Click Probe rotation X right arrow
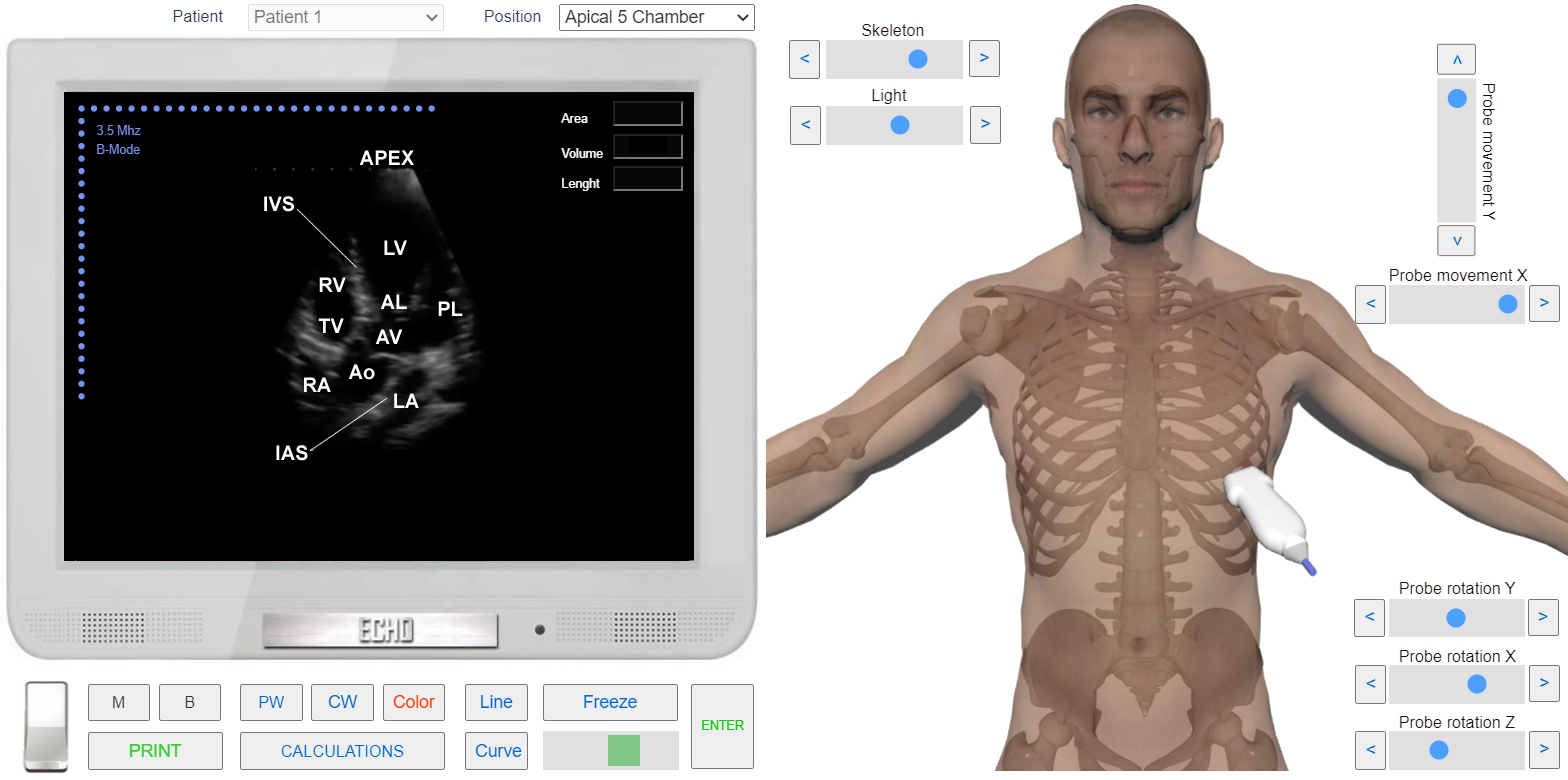1568x780 pixels. coord(1544,684)
